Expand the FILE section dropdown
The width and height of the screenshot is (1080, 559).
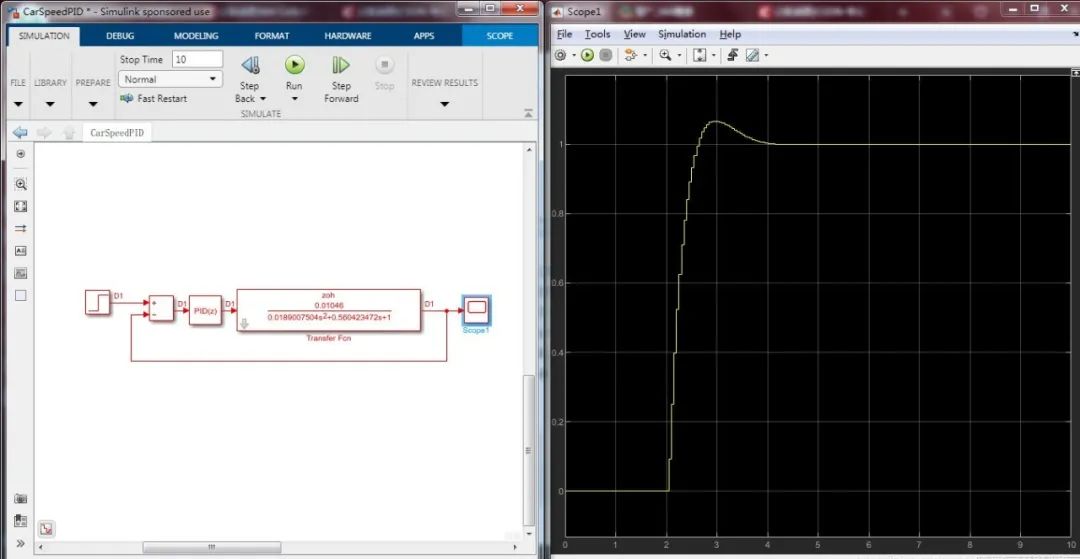click(18, 105)
